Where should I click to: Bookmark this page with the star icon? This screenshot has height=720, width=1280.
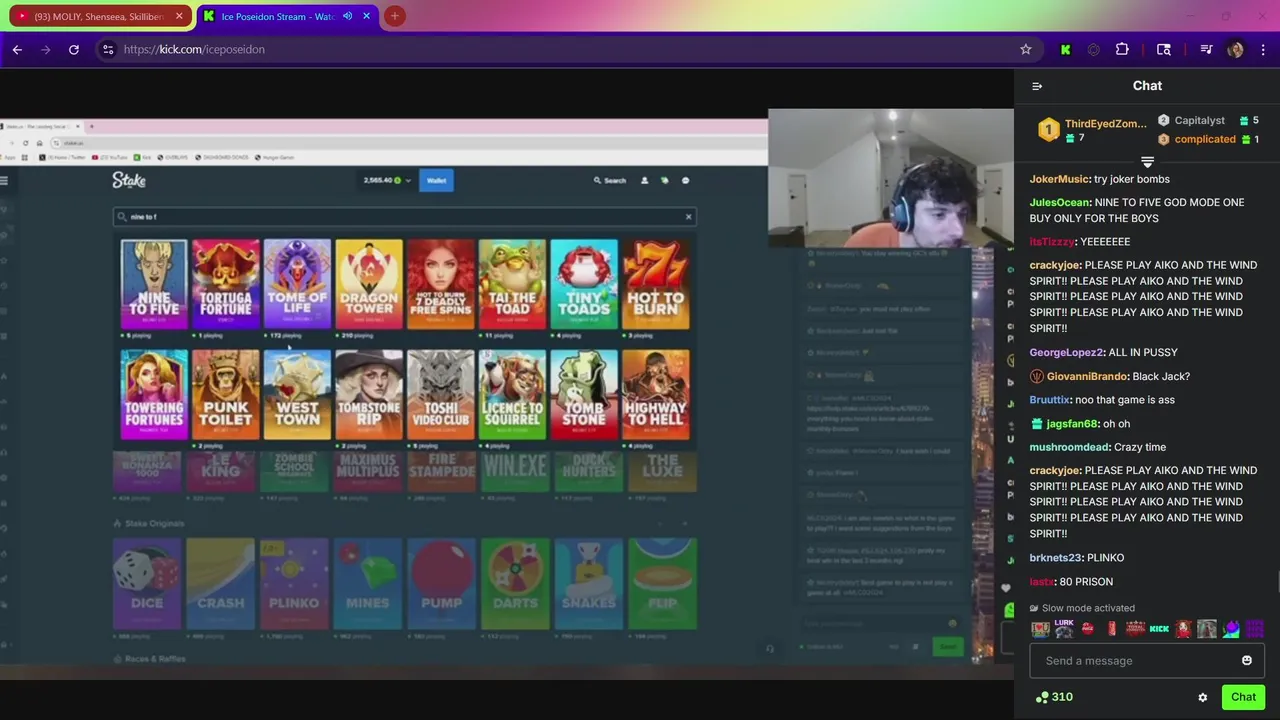(1025, 49)
